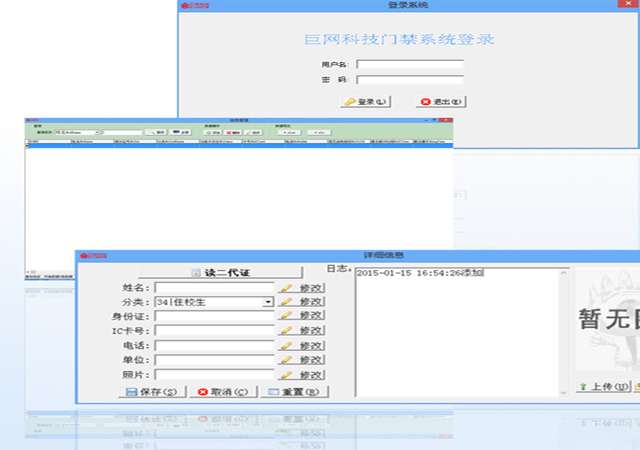640x450 pixels.
Task: Click the IC卡号 card number input field
Action: click(214, 331)
